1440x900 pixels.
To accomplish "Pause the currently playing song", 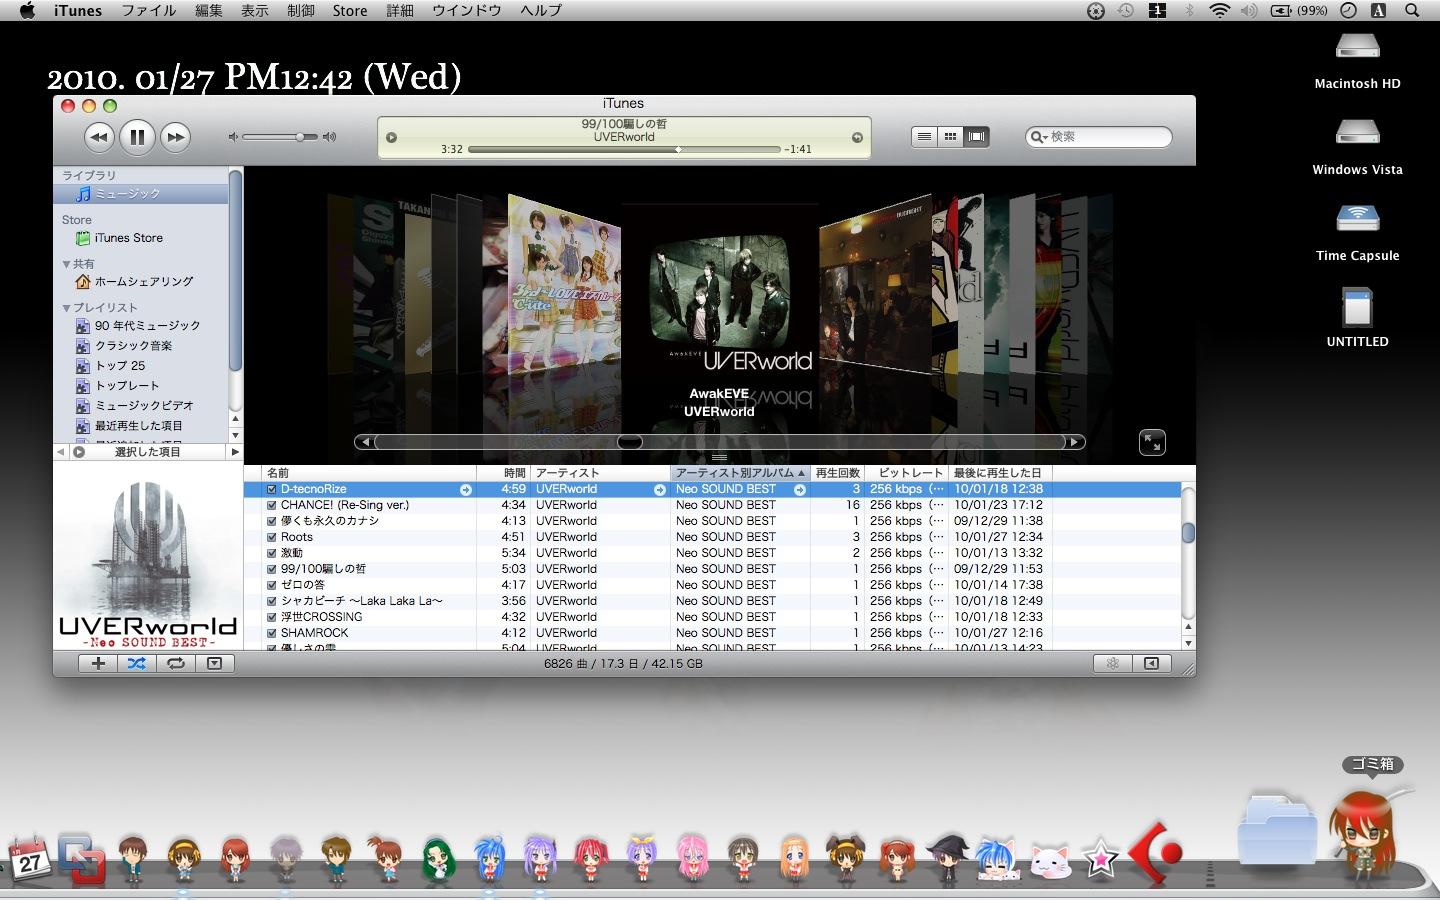I will 137,137.
